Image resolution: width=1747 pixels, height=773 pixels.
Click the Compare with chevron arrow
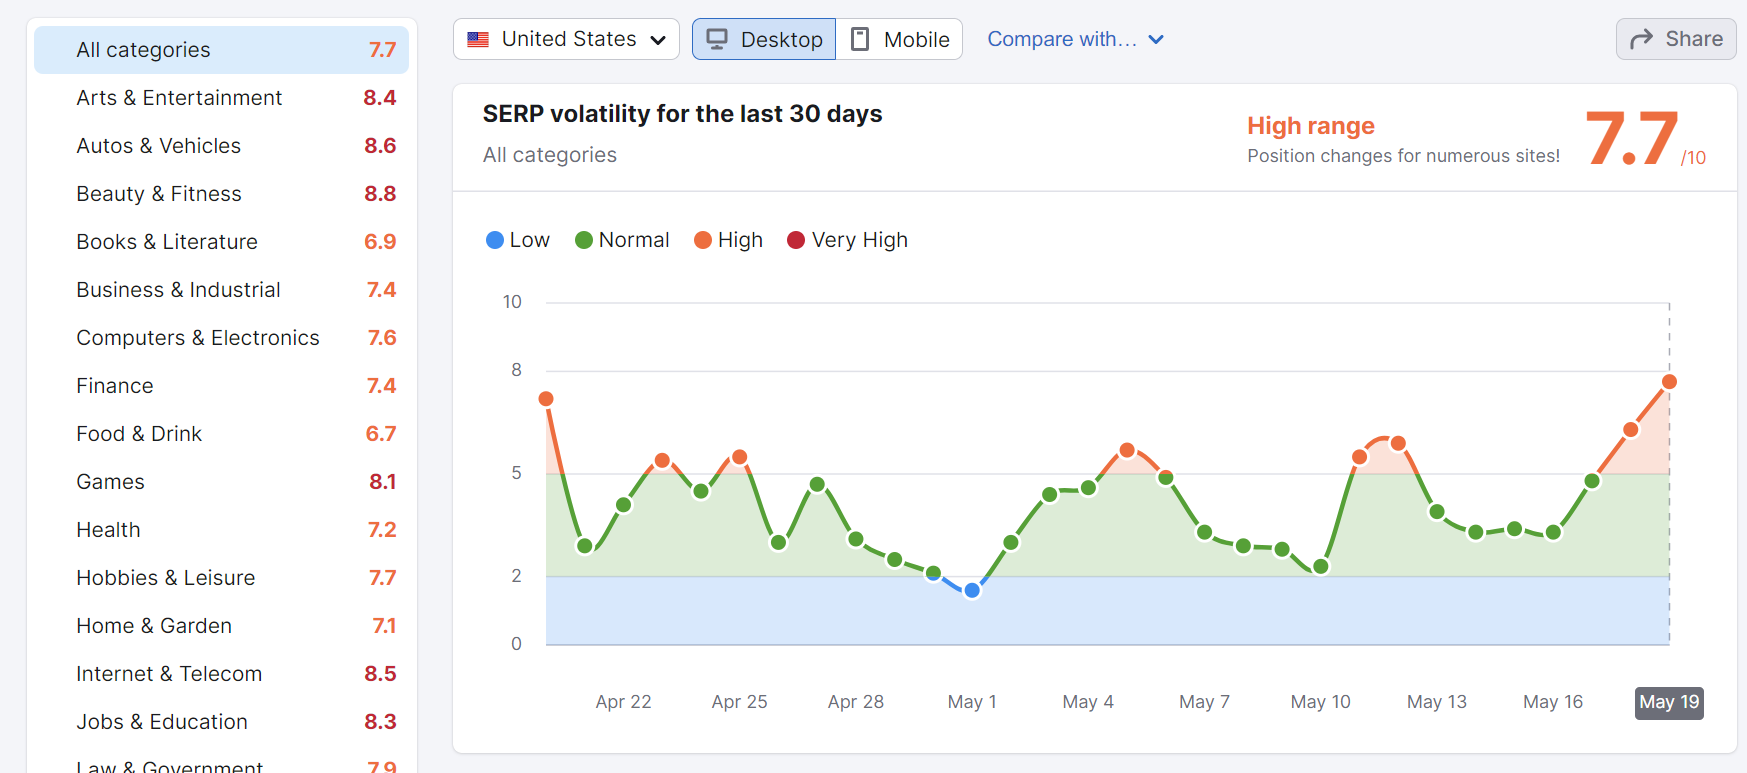(x=1156, y=40)
